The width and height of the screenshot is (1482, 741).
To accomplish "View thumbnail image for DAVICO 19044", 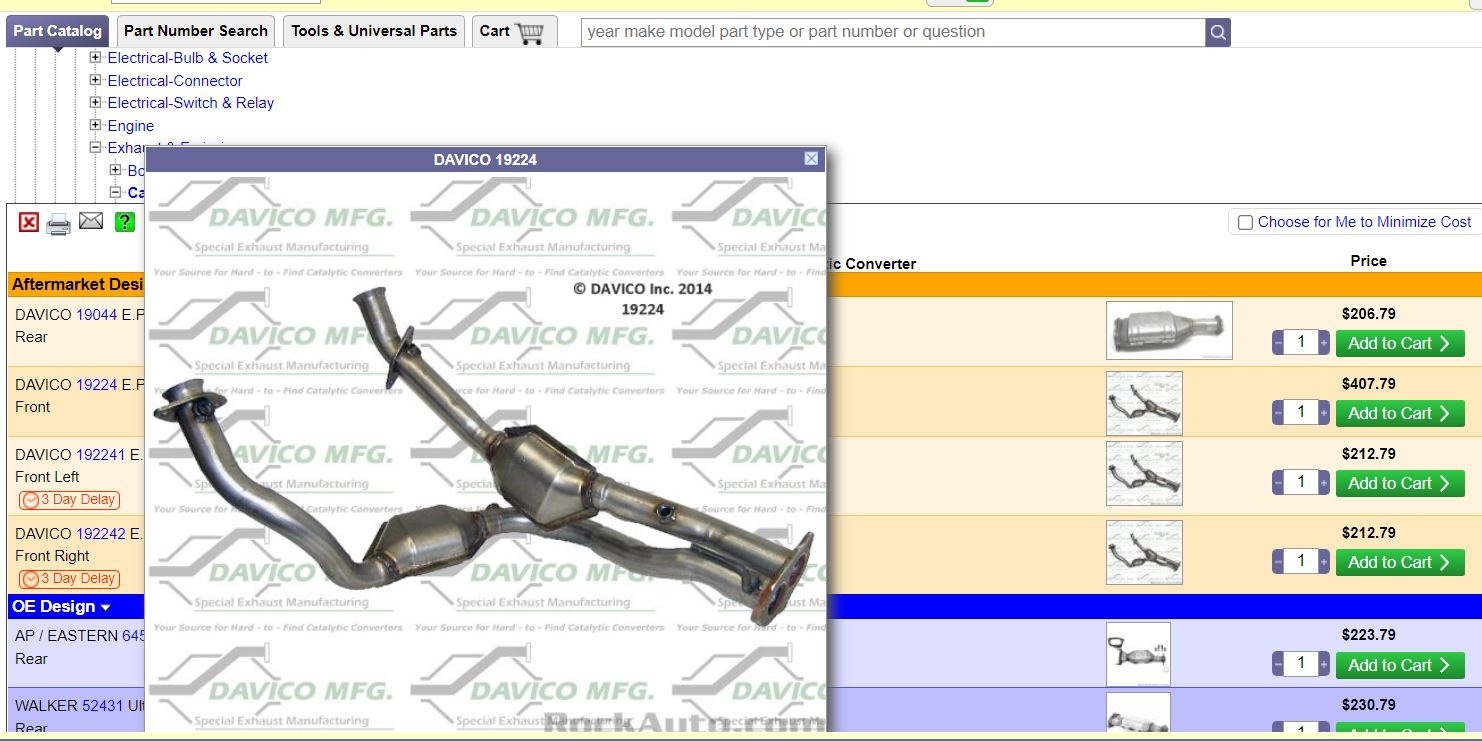I will (1169, 331).
